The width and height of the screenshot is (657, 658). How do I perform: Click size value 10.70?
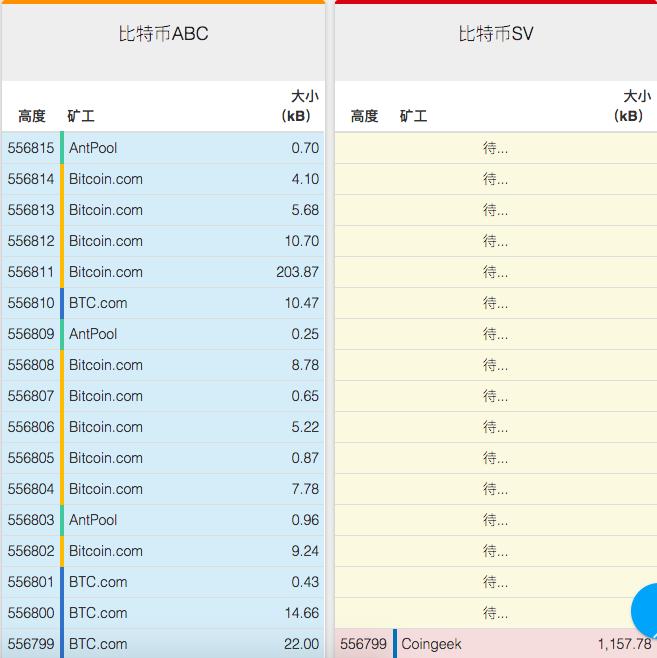[302, 241]
